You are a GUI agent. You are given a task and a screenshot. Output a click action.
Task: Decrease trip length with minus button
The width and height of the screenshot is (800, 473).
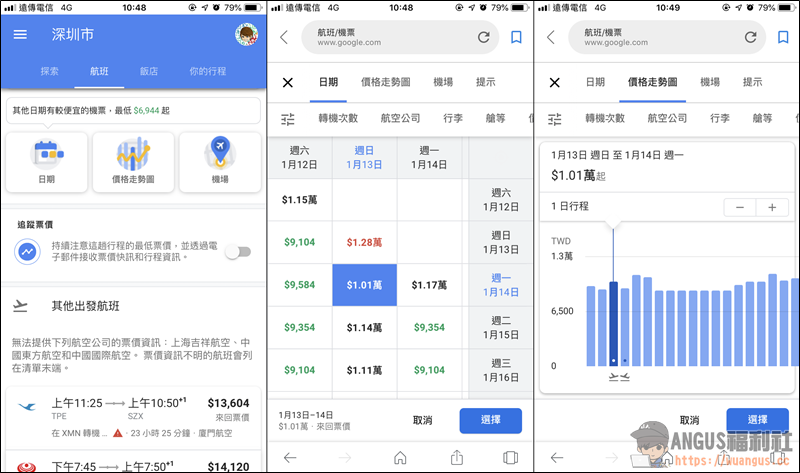coord(739,207)
